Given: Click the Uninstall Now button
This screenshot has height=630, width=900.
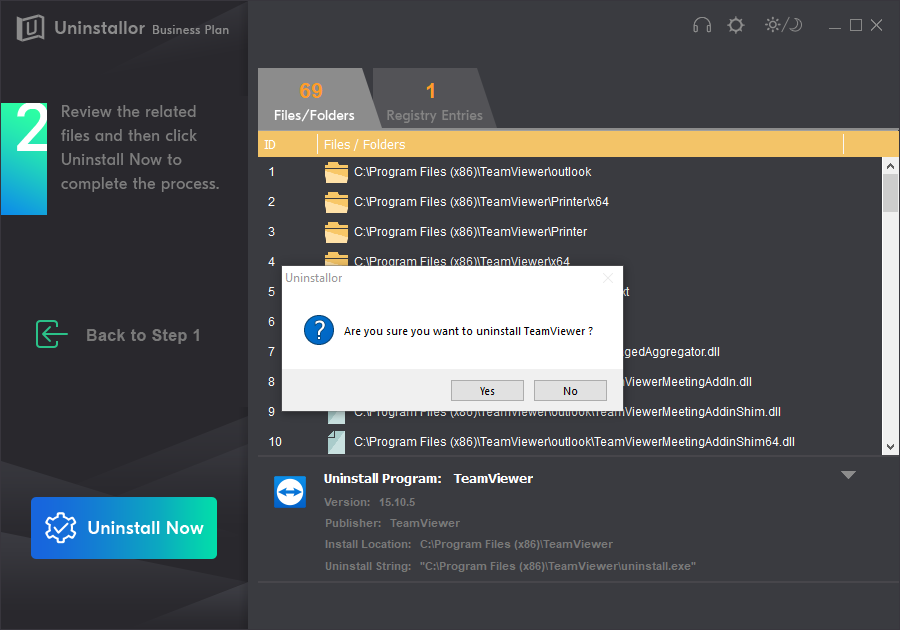Looking at the screenshot, I should click(x=124, y=528).
